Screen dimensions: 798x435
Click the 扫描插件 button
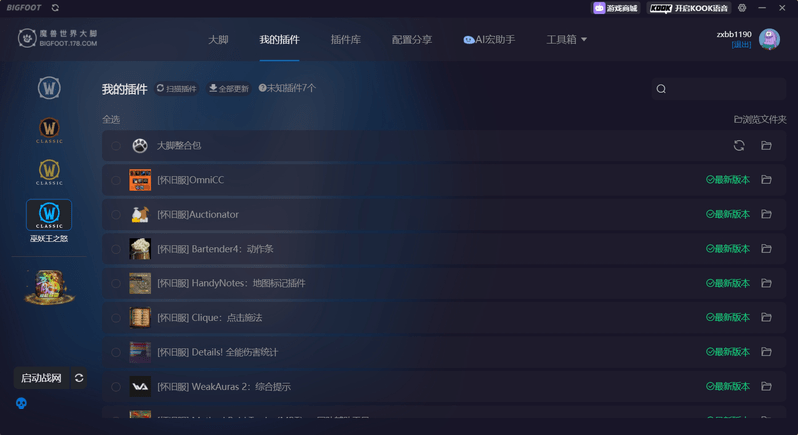[x=177, y=89]
